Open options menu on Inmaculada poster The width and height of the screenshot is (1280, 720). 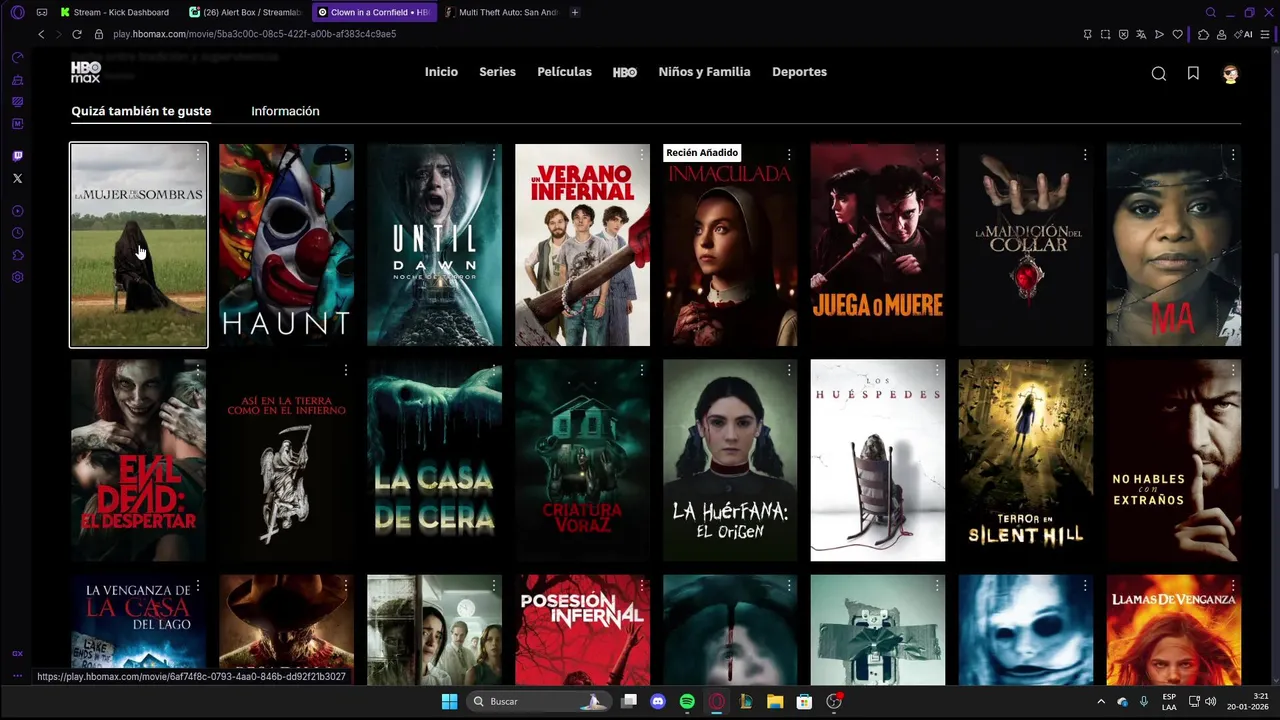(x=789, y=155)
